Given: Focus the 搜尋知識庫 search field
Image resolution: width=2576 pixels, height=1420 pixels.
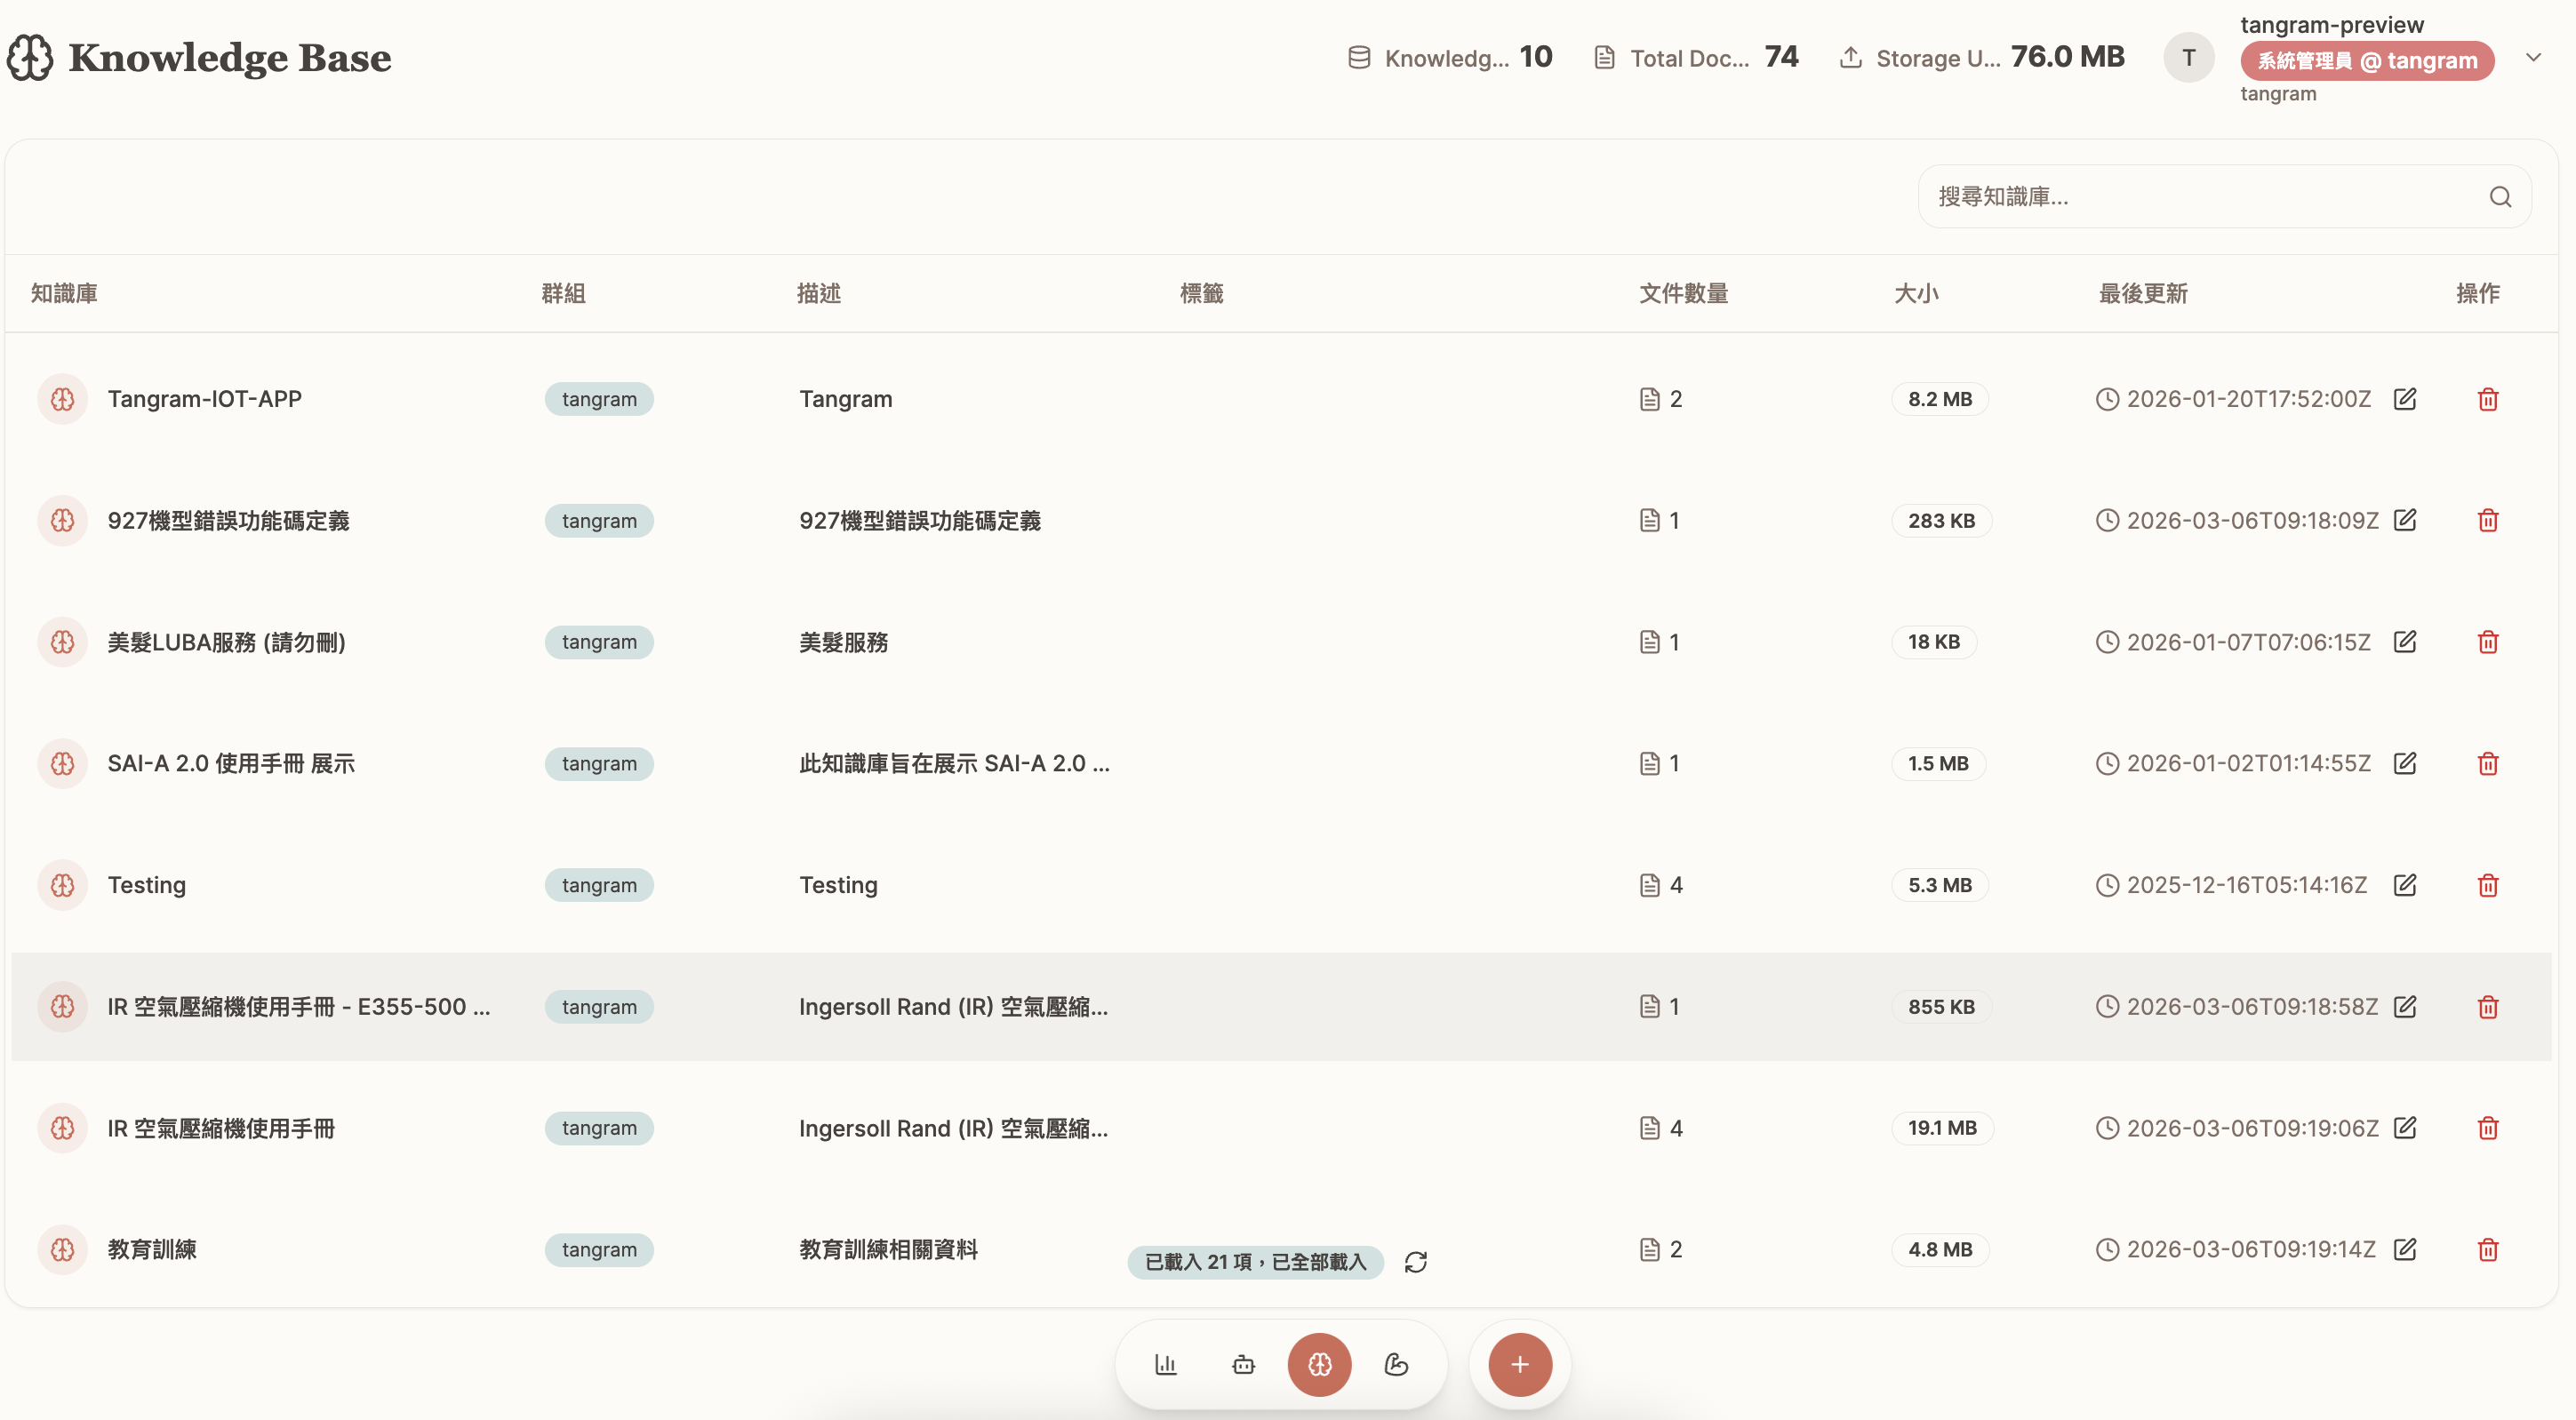Looking at the screenshot, I should pos(2200,197).
